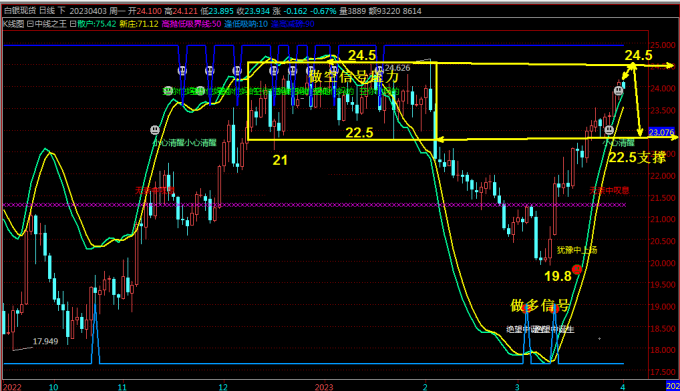Image resolution: width=680 pixels, height=391 pixels.
Task: Click the magenta dotted 50 boundary line
Action: pos(314,205)
